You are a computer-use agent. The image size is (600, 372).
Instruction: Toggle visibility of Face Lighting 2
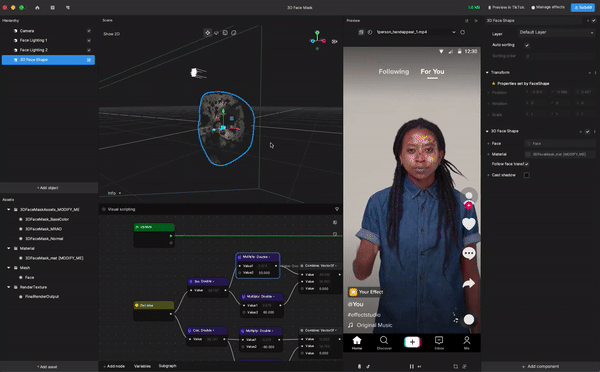pyautogui.click(x=89, y=50)
